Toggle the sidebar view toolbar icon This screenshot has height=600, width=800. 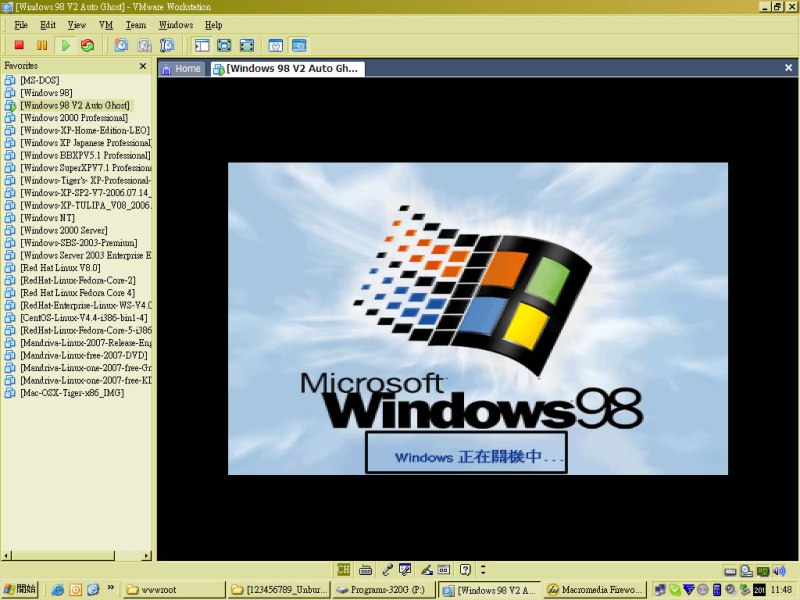pyautogui.click(x=202, y=45)
